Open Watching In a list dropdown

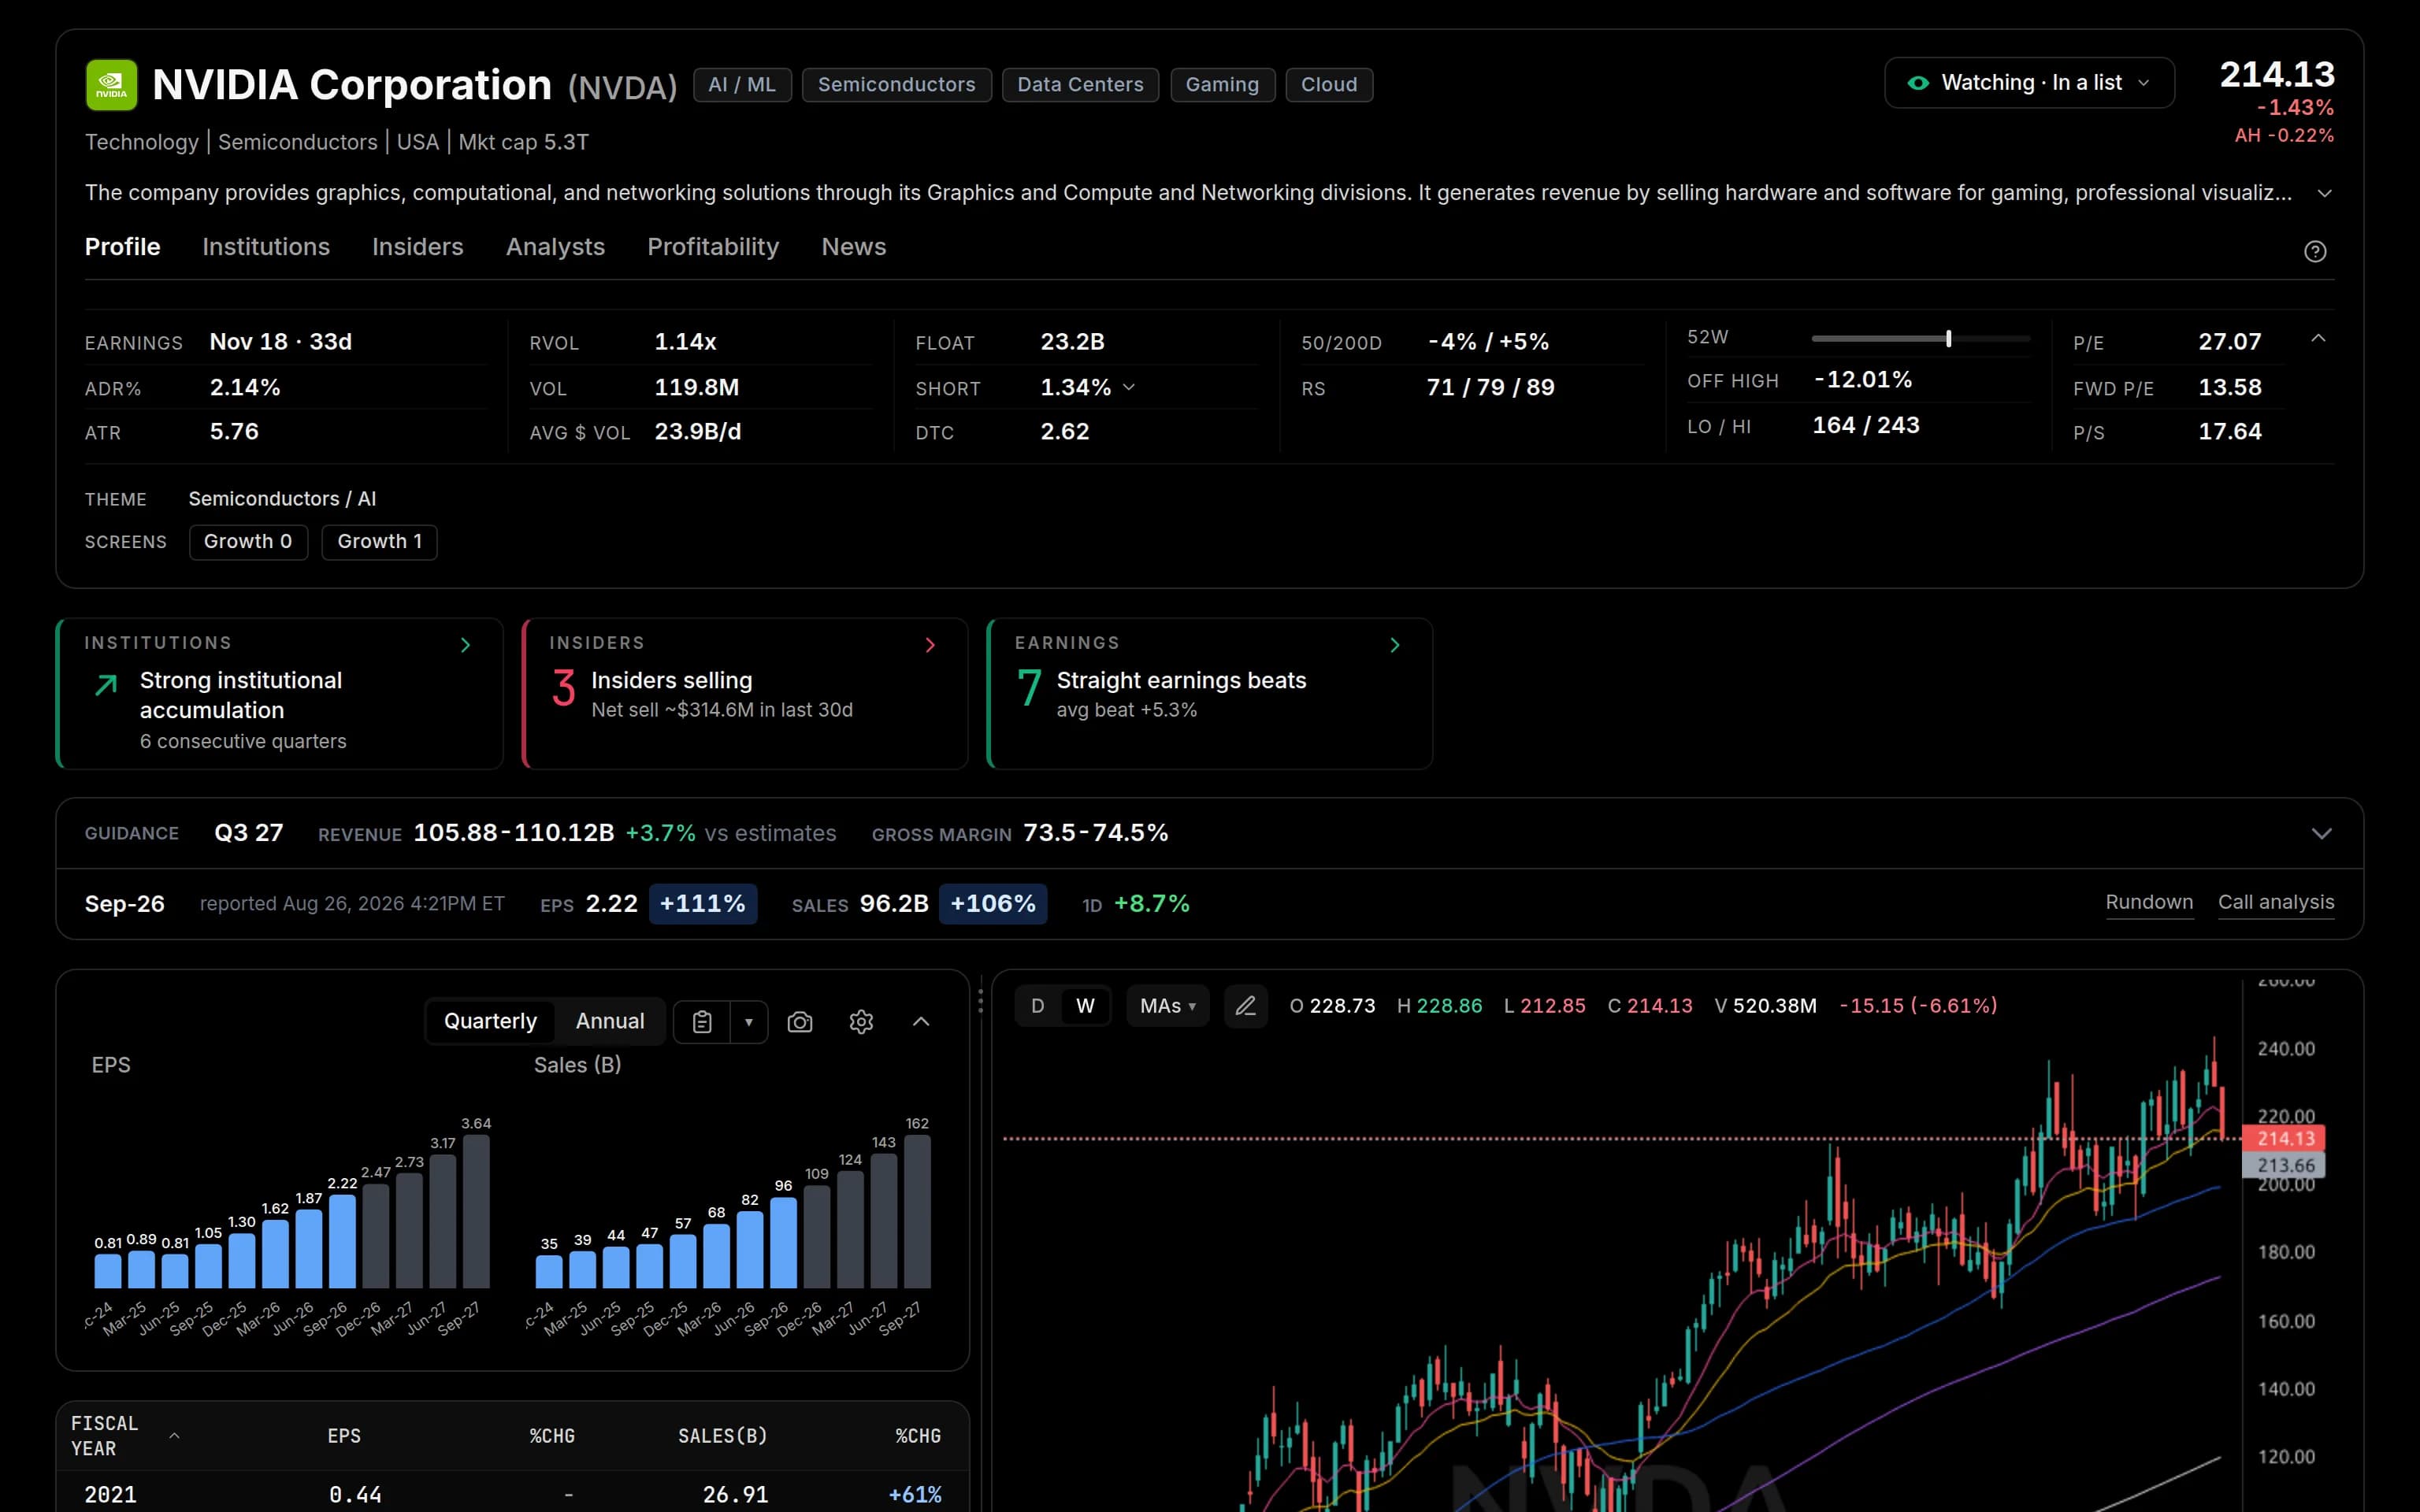point(2029,83)
